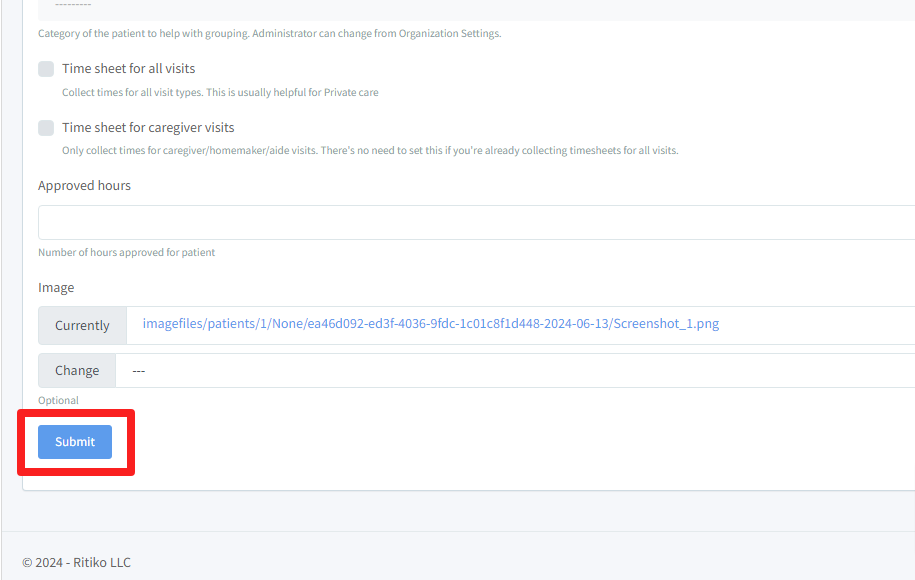This screenshot has width=915, height=580.
Task: Open the patient category dropdown at top
Action: pyautogui.click(x=476, y=6)
